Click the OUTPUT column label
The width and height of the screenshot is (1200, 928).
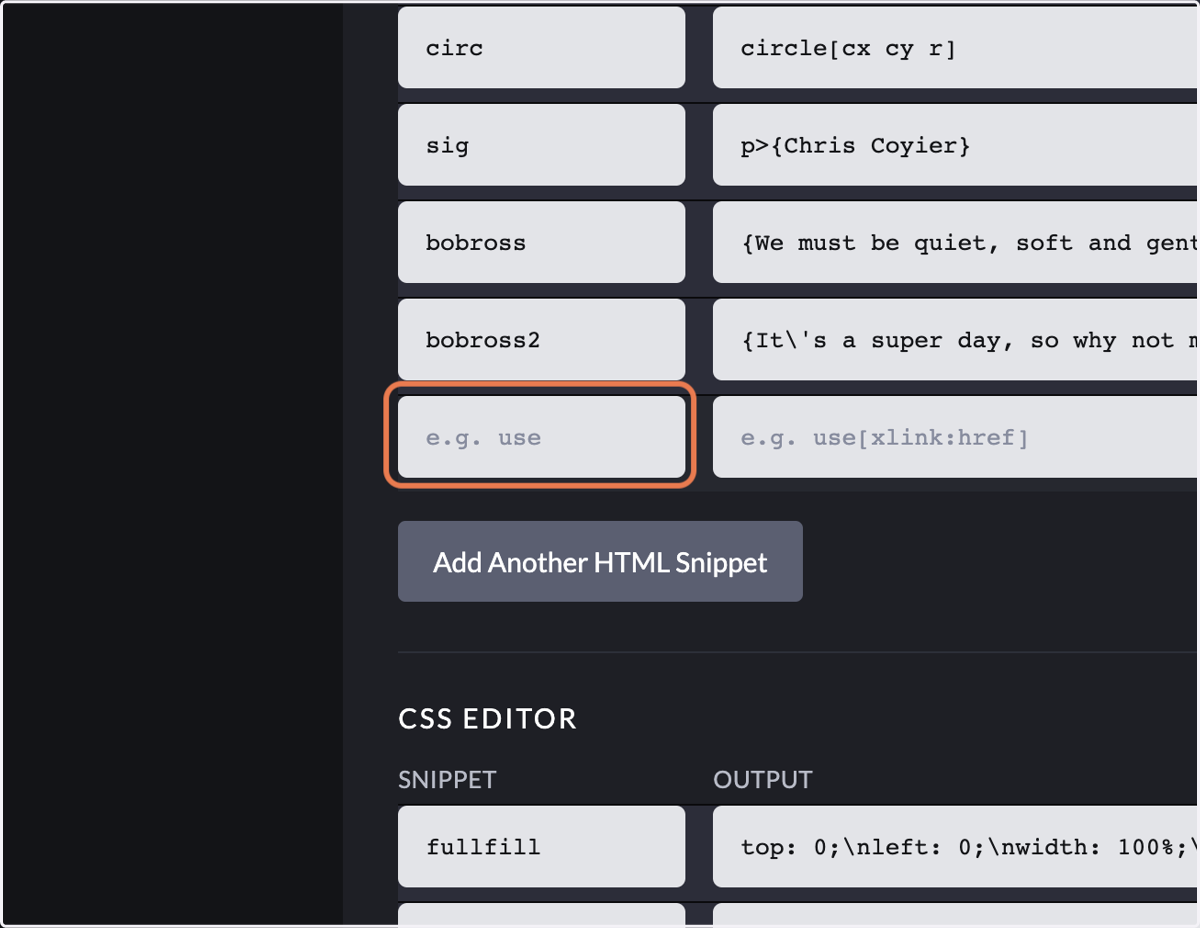point(763,780)
